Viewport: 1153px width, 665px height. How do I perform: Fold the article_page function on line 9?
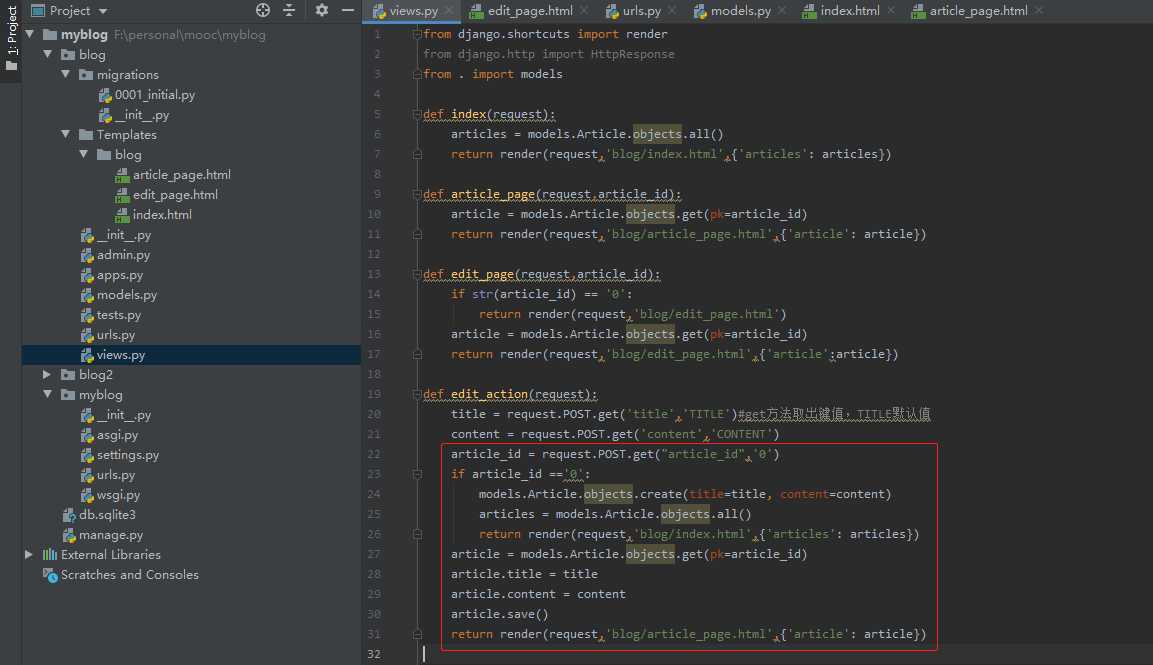[417, 194]
